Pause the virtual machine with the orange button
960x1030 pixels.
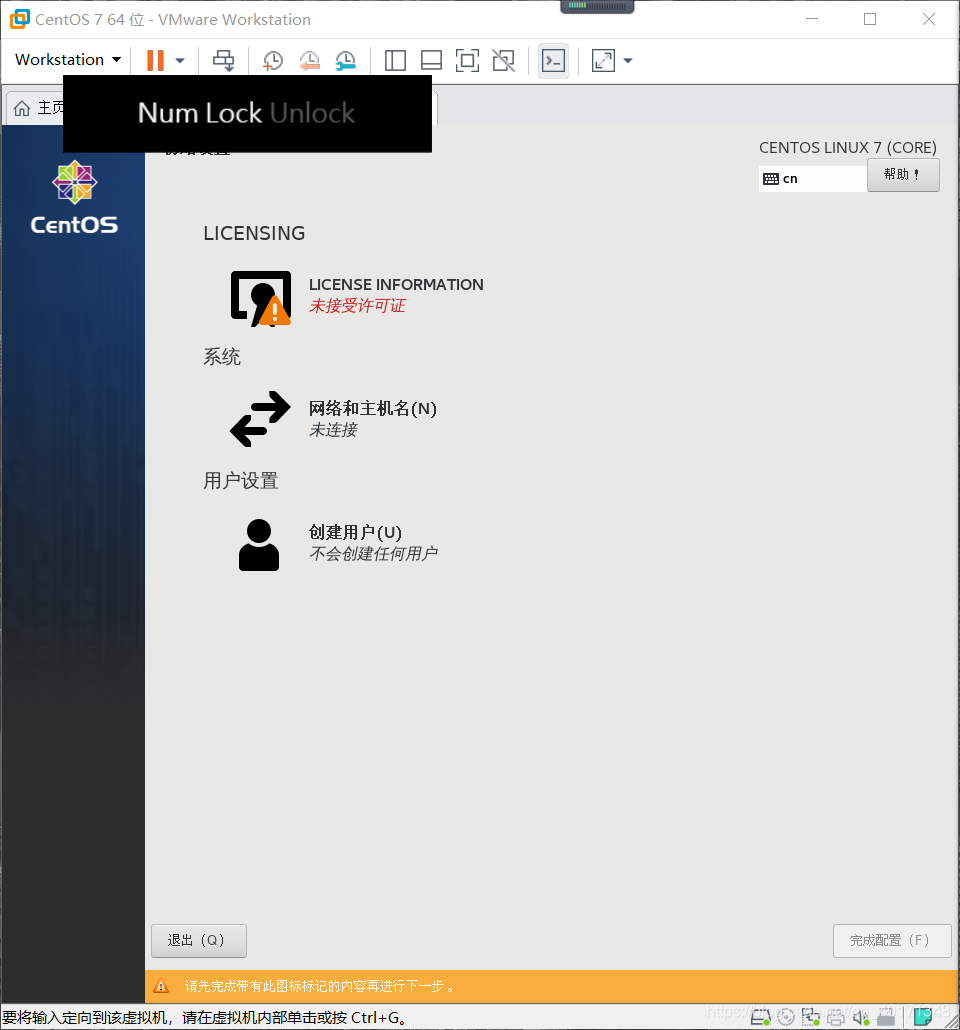(x=155, y=60)
